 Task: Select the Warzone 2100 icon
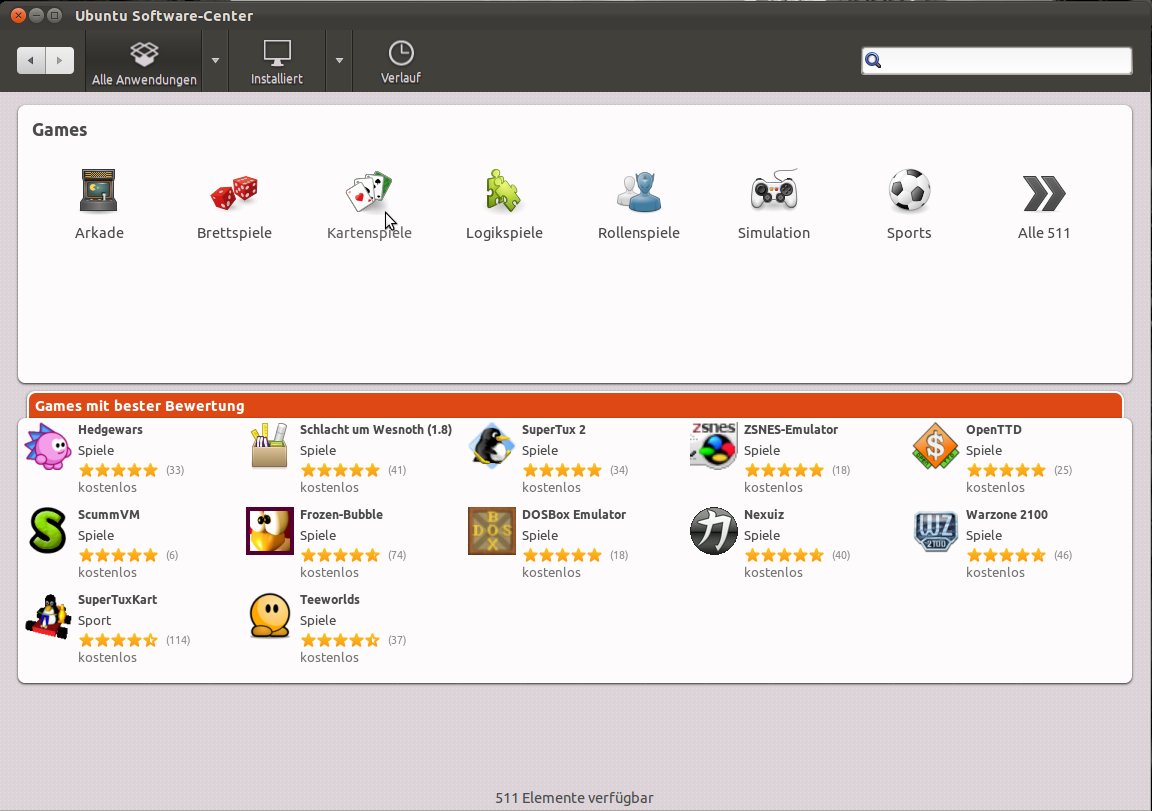pos(935,530)
